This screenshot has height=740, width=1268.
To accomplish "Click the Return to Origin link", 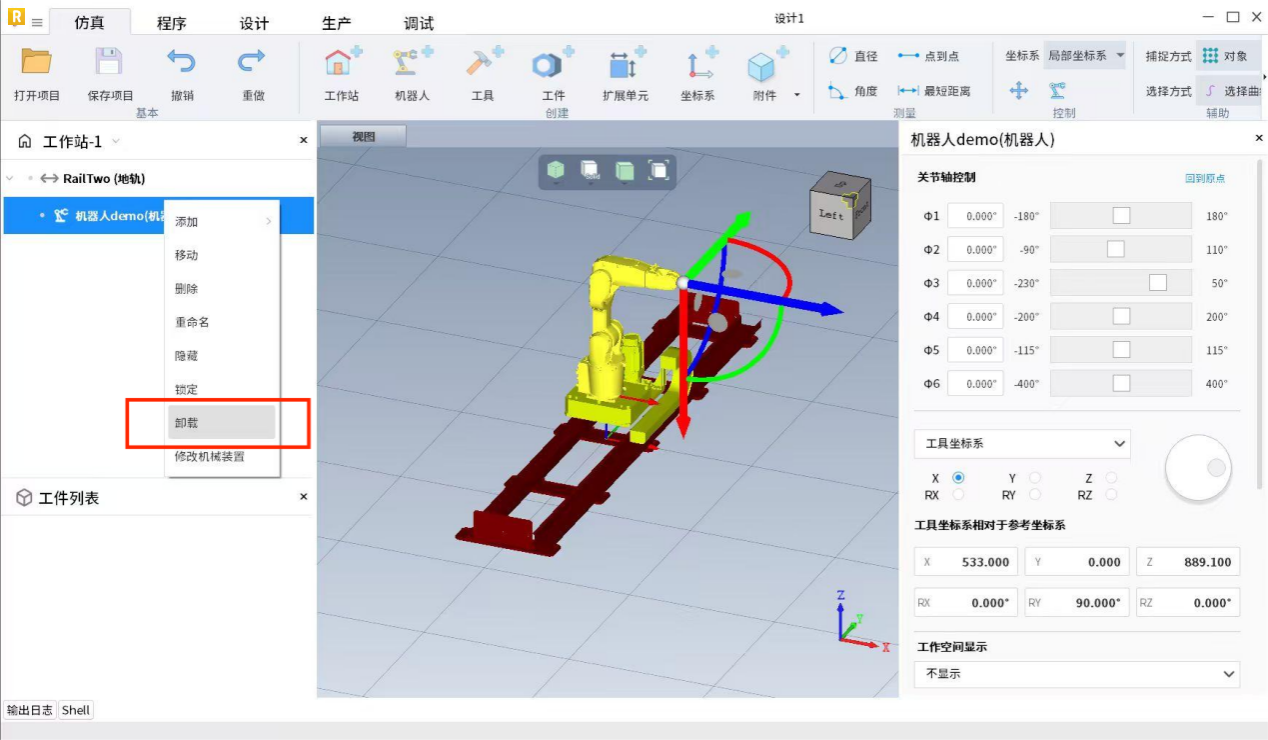I will coord(1204,178).
